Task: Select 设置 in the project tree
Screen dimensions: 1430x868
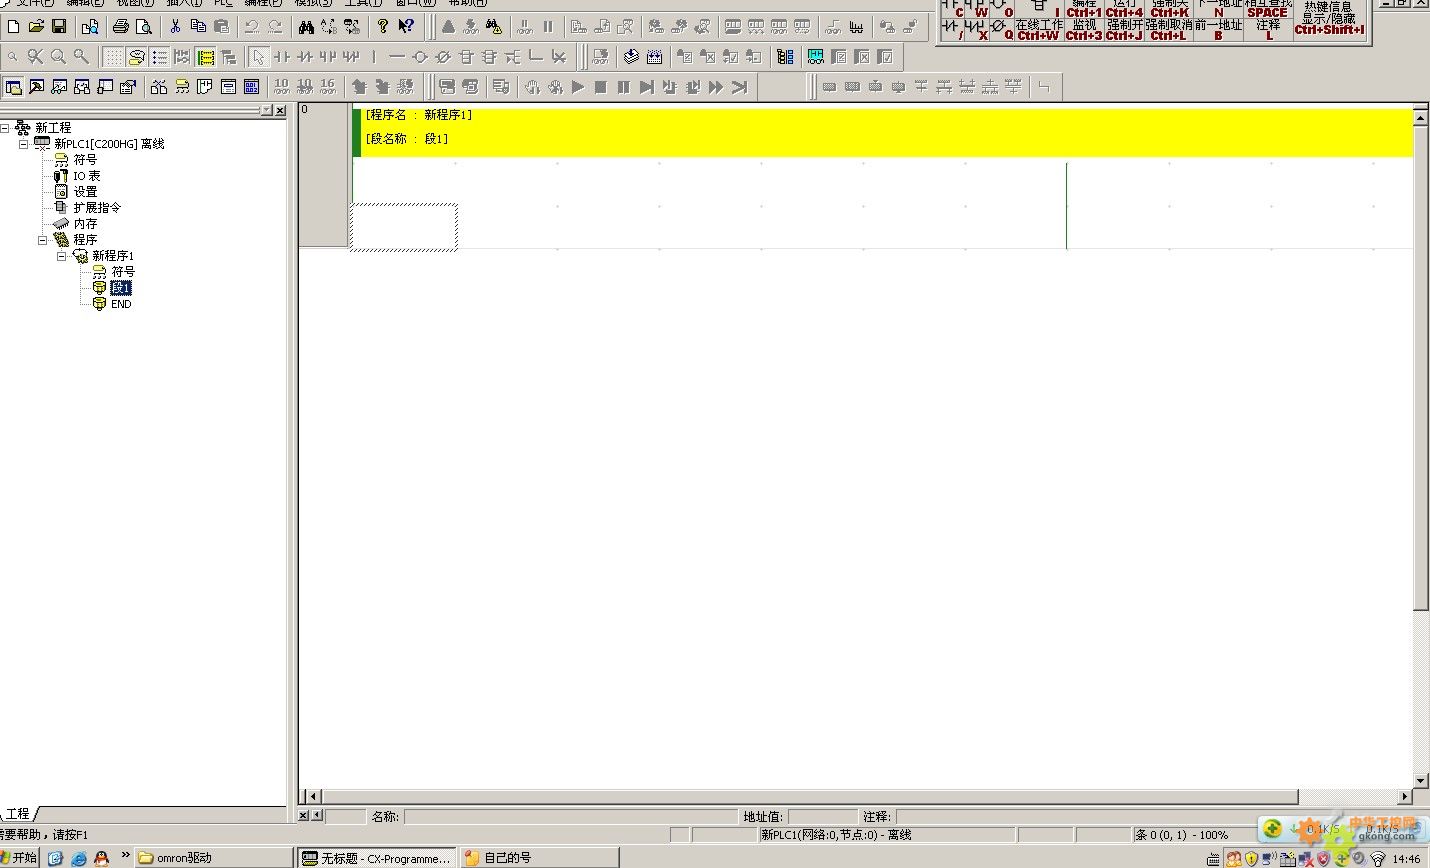Action: click(85, 192)
